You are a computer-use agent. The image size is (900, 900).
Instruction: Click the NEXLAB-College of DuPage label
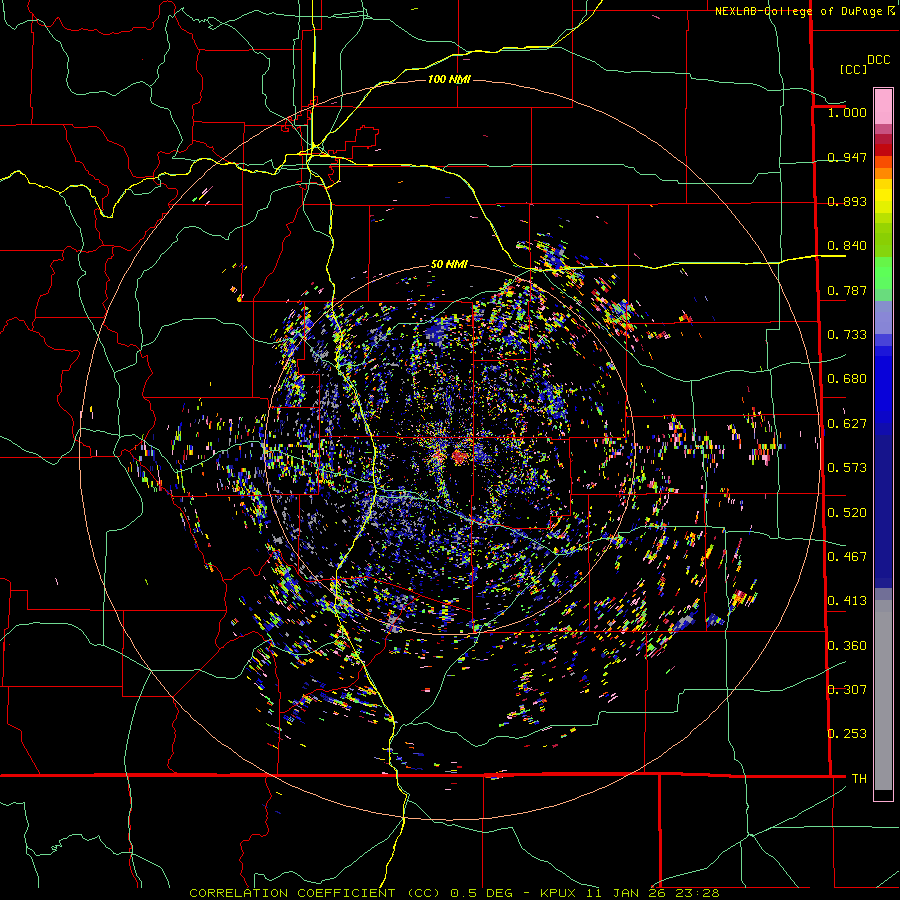point(798,11)
